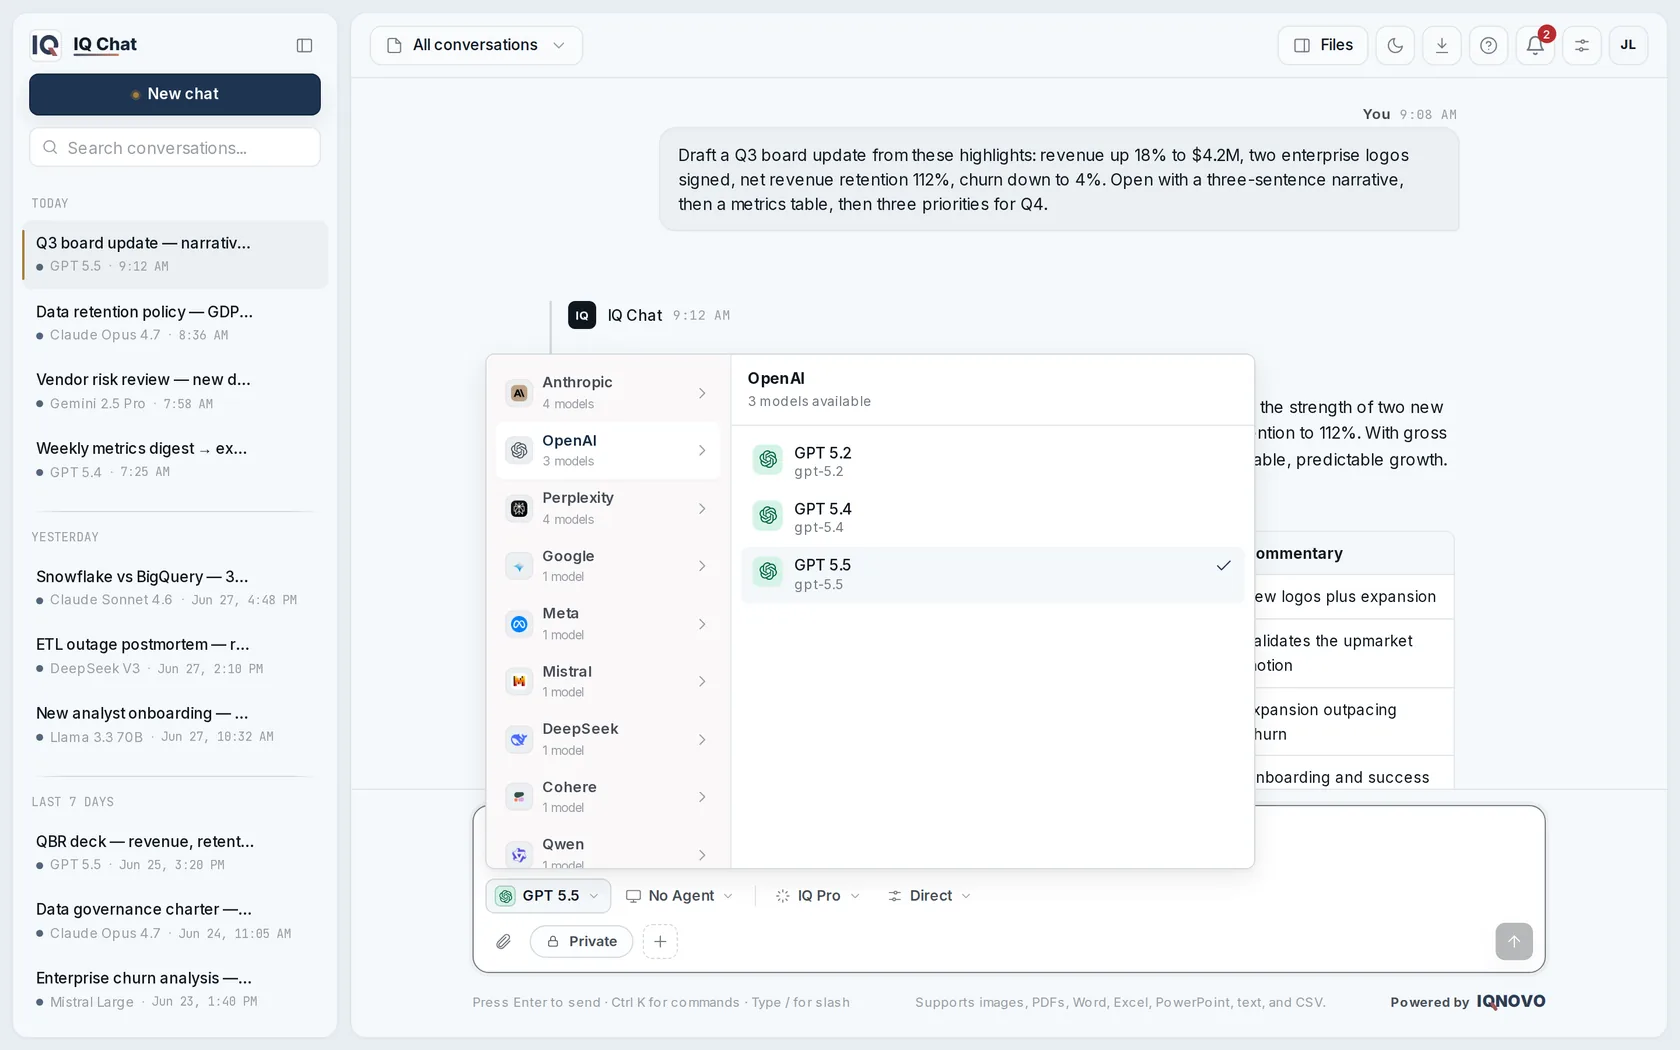Open the JL user avatar menu
Image resolution: width=1680 pixels, height=1050 pixels.
tap(1628, 45)
